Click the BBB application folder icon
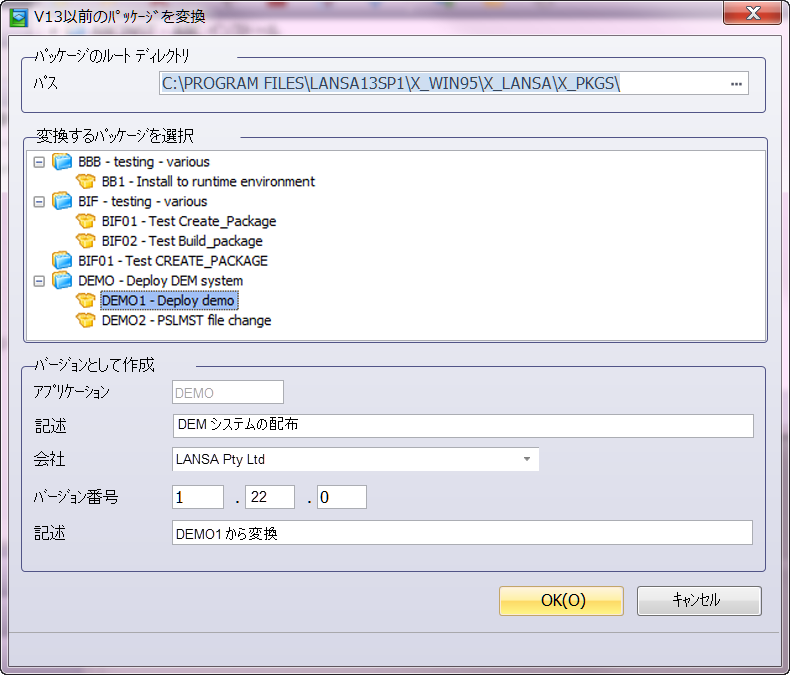Image resolution: width=790 pixels, height=675 pixels. click(x=62, y=162)
